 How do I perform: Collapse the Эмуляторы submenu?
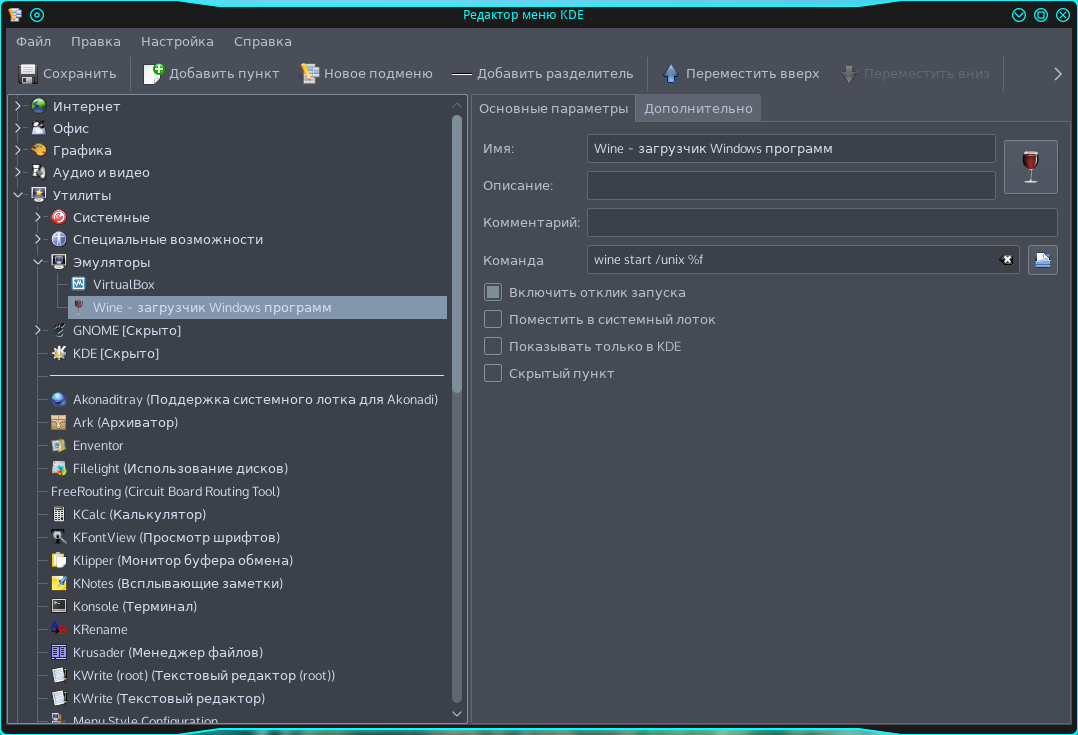tap(38, 262)
